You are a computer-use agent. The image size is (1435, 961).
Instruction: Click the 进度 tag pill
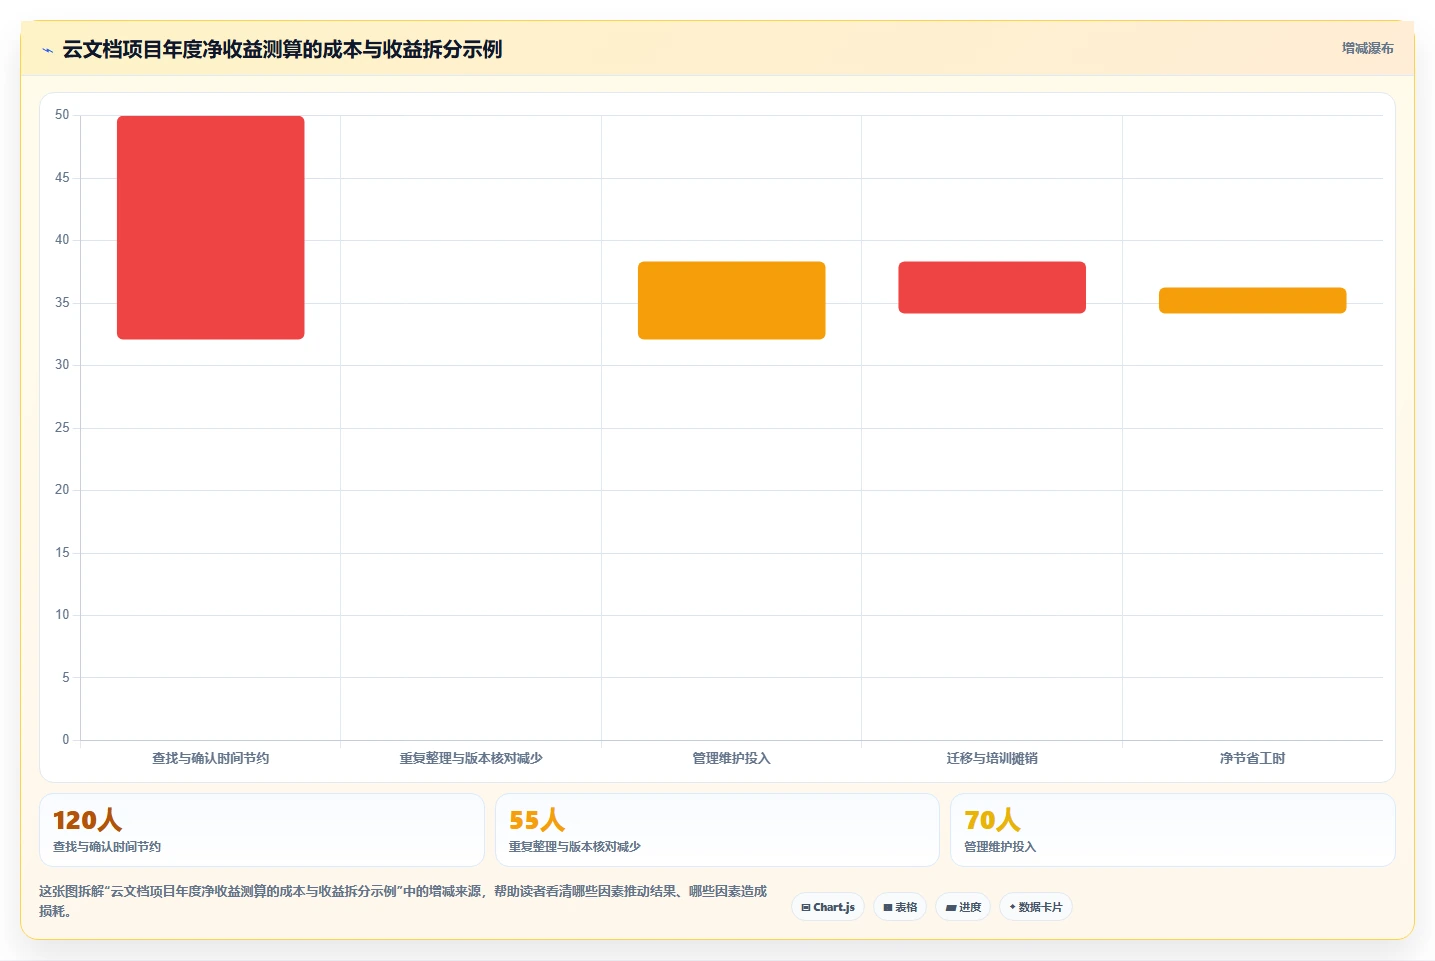(963, 907)
